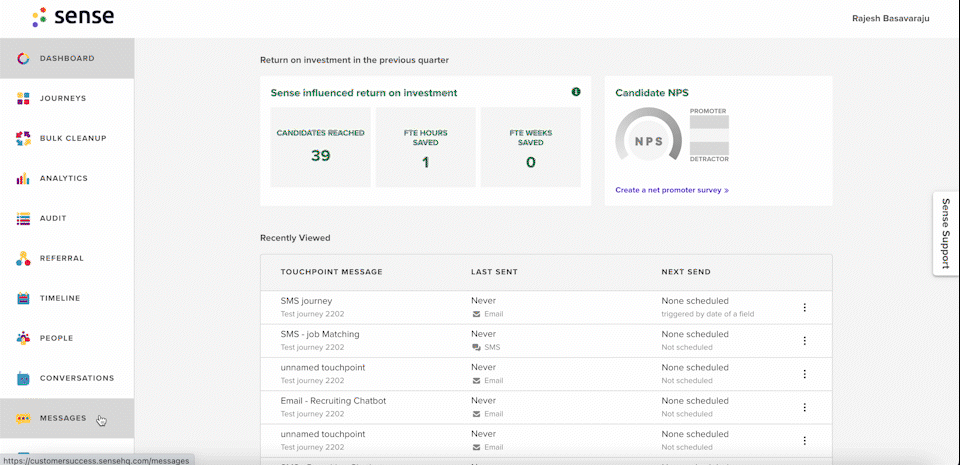Click the Promoter bar in NPS card
Viewport: 960px width, 465px height.
[x=709, y=122]
